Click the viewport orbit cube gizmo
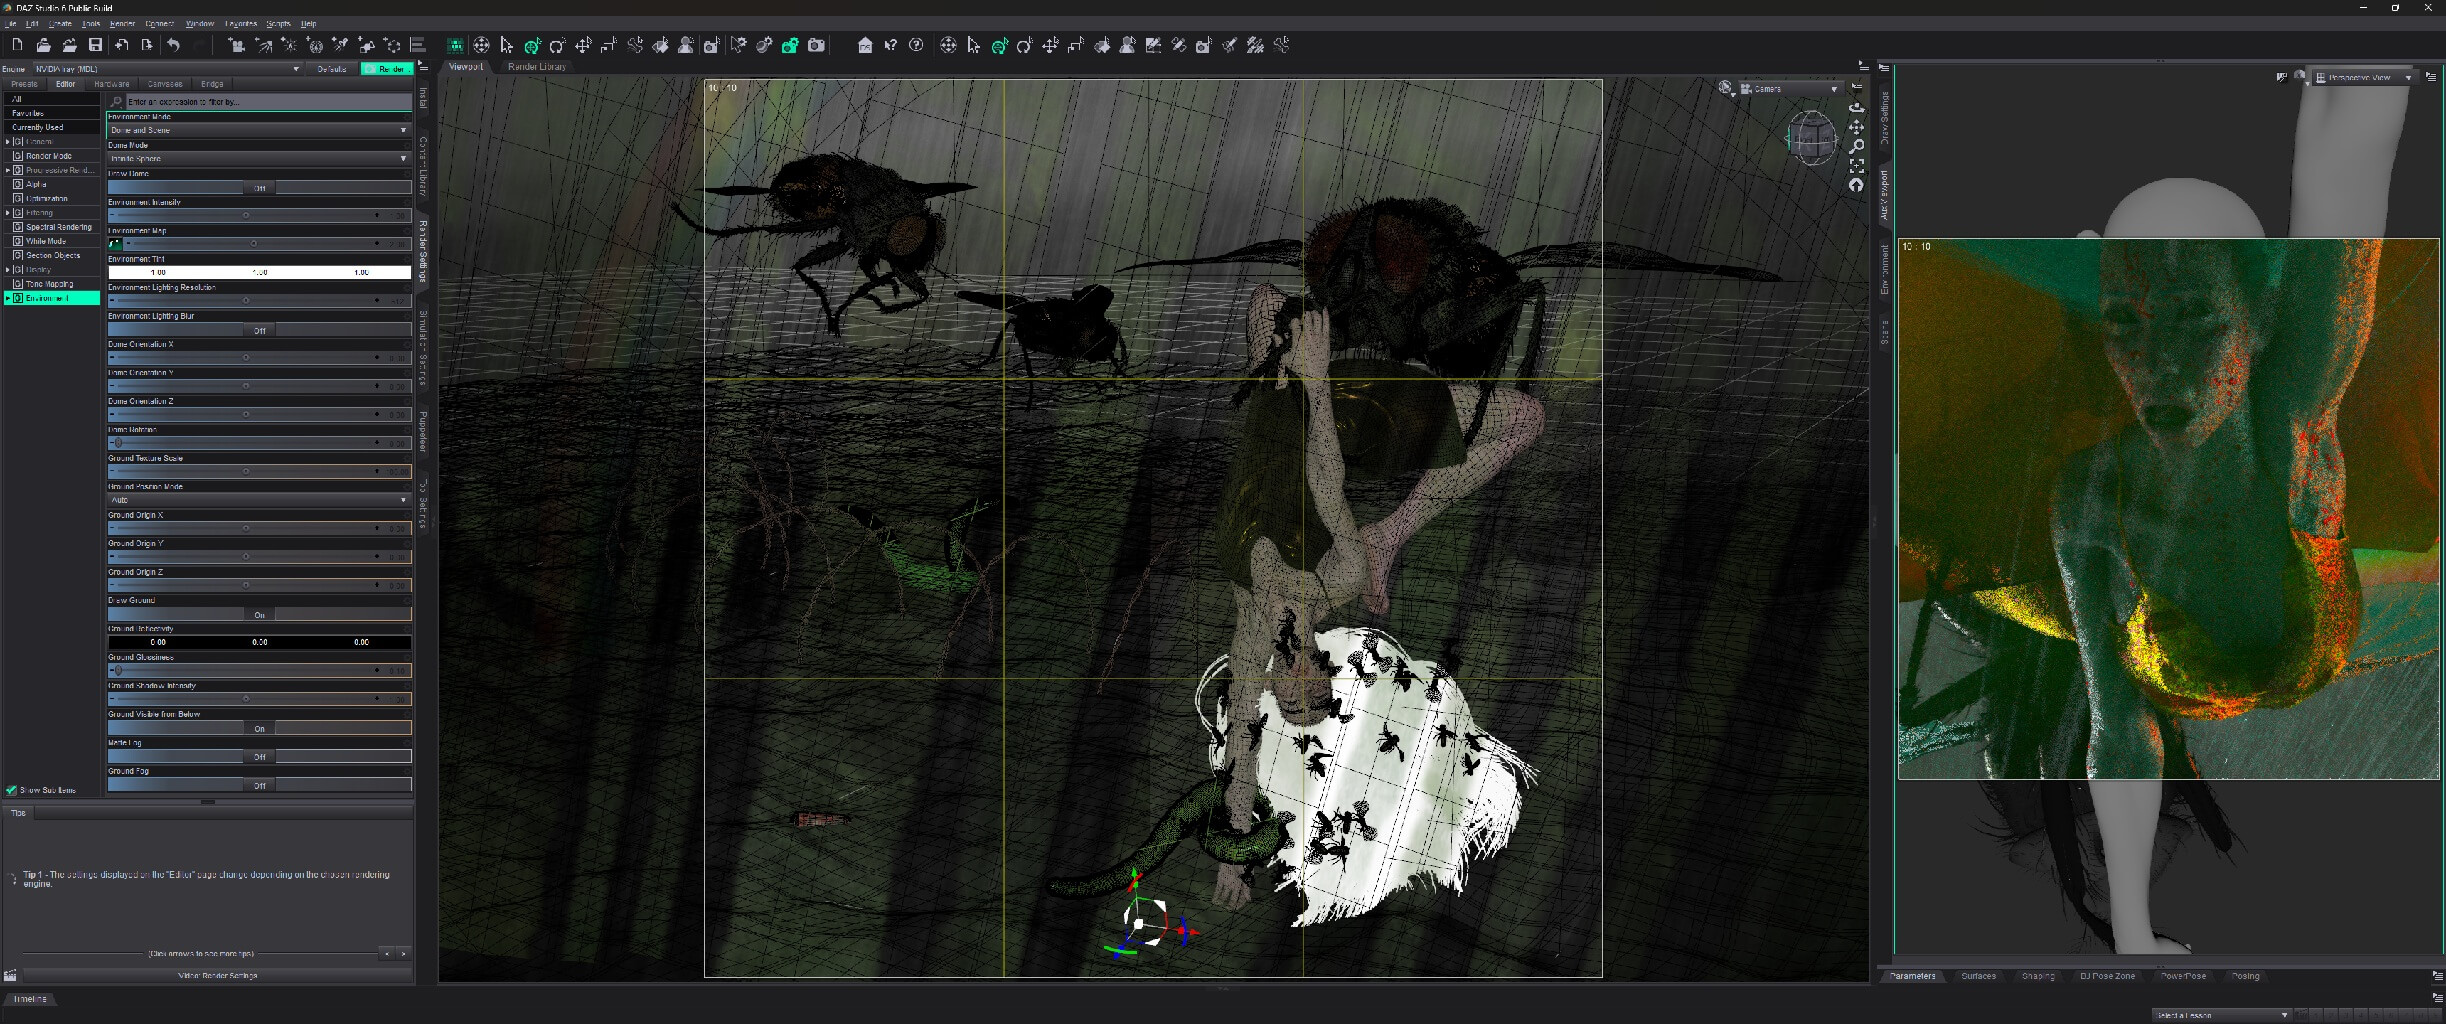The image size is (2446, 1024). [1811, 137]
